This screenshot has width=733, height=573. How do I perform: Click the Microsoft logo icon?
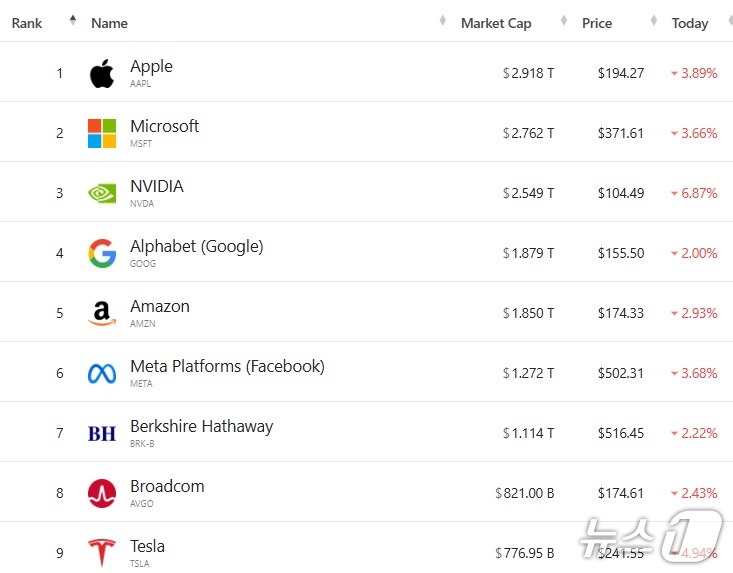click(x=102, y=133)
